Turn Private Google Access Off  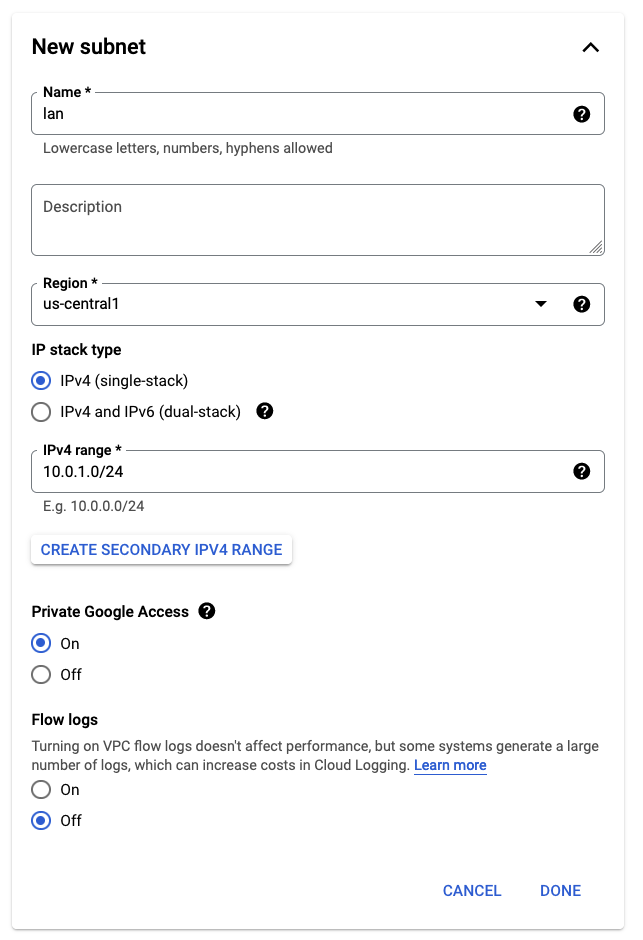(x=41, y=674)
